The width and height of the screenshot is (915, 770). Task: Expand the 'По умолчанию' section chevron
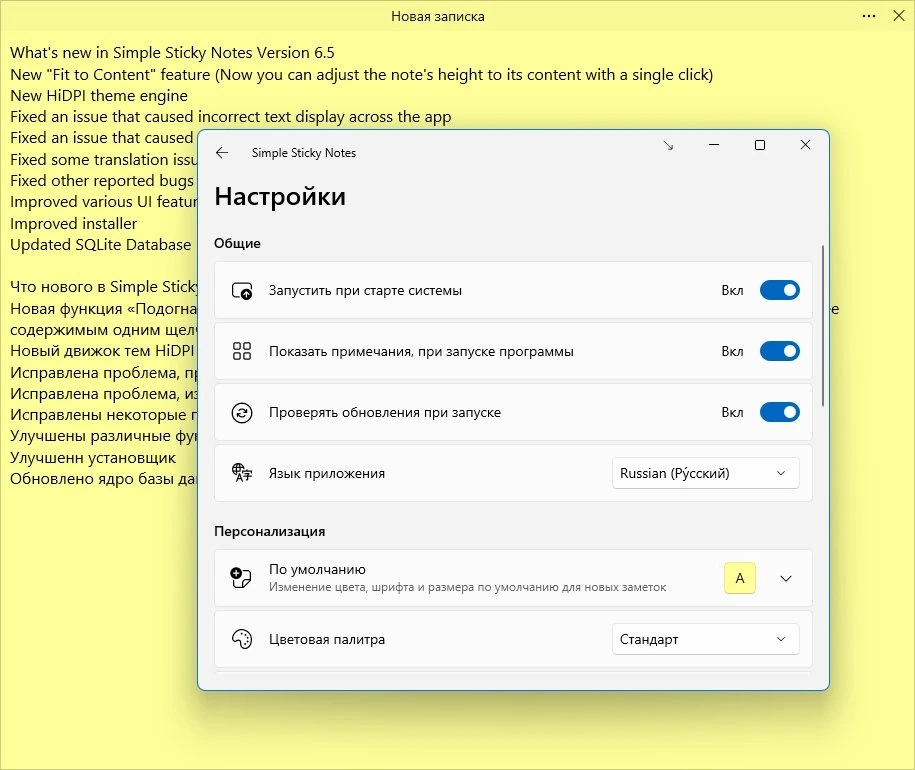(x=786, y=579)
